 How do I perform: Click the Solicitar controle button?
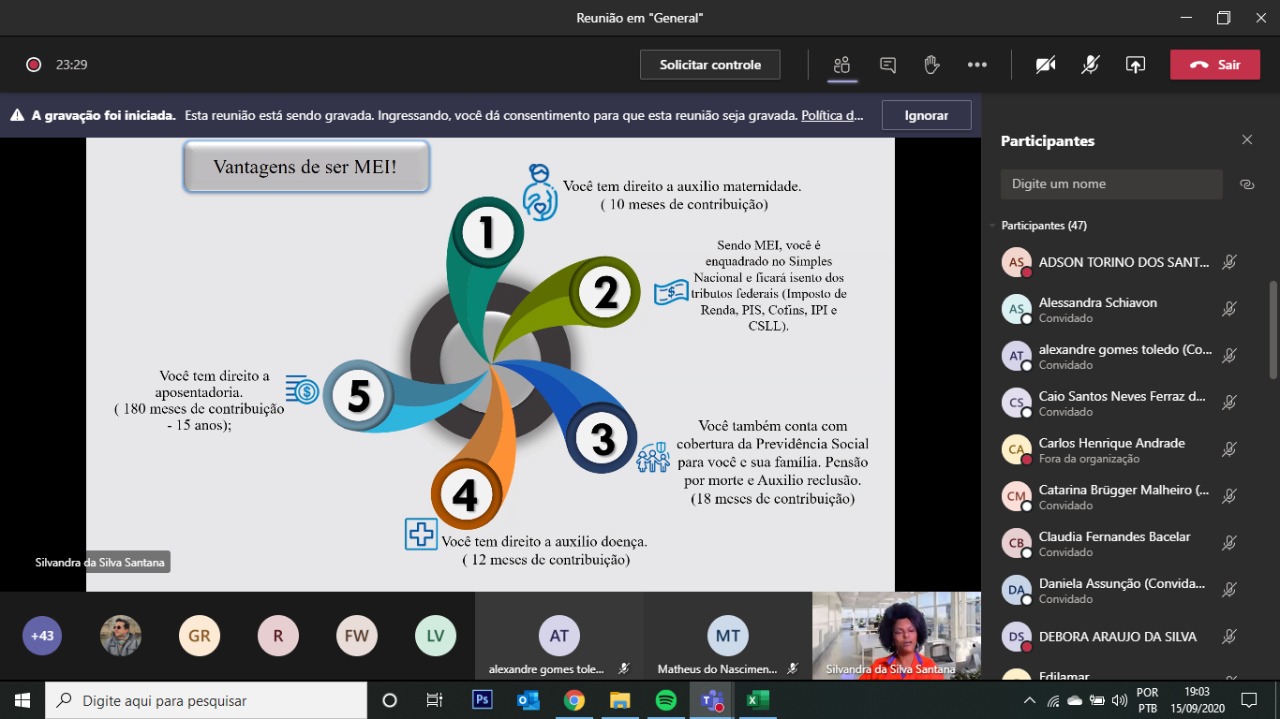click(710, 65)
